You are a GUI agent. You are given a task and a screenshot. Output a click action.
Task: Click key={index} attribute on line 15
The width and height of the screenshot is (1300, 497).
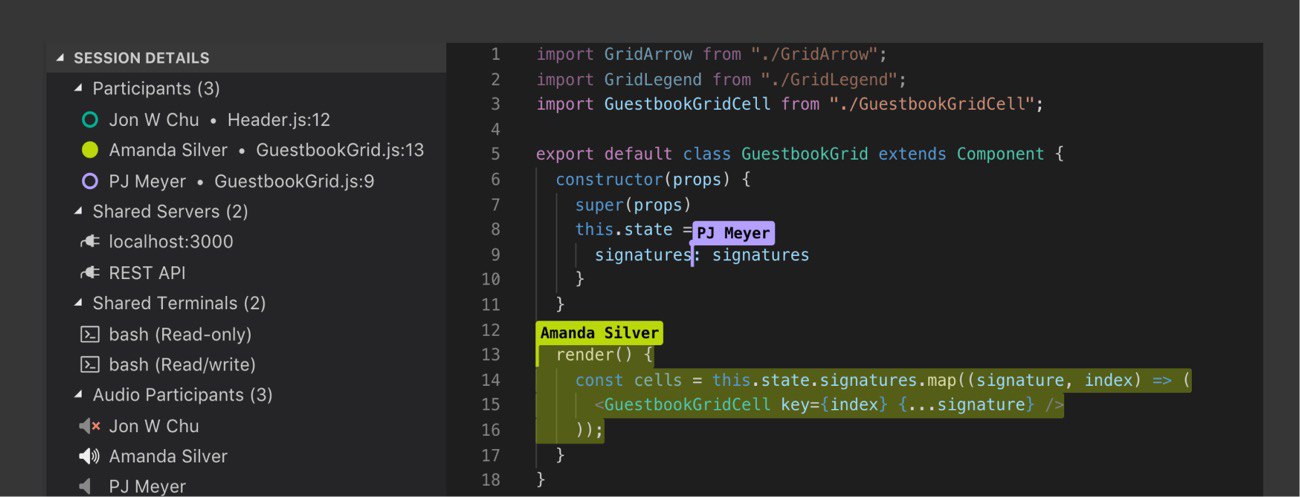[834, 405]
